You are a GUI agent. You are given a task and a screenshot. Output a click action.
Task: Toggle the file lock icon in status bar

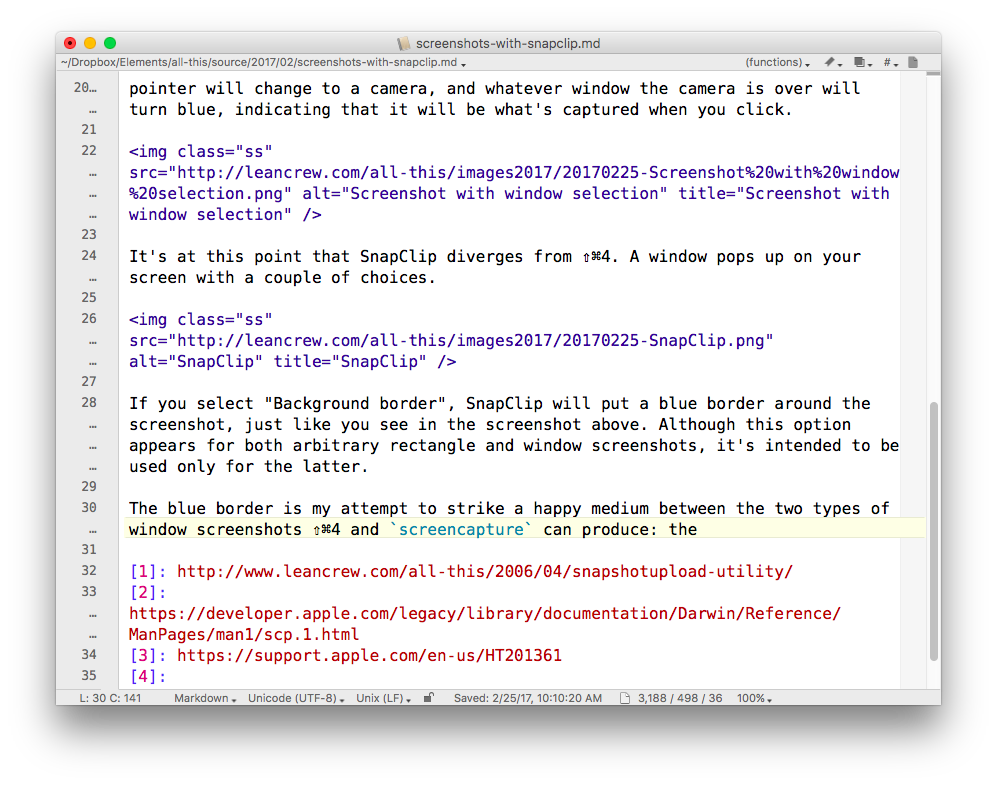[429, 698]
